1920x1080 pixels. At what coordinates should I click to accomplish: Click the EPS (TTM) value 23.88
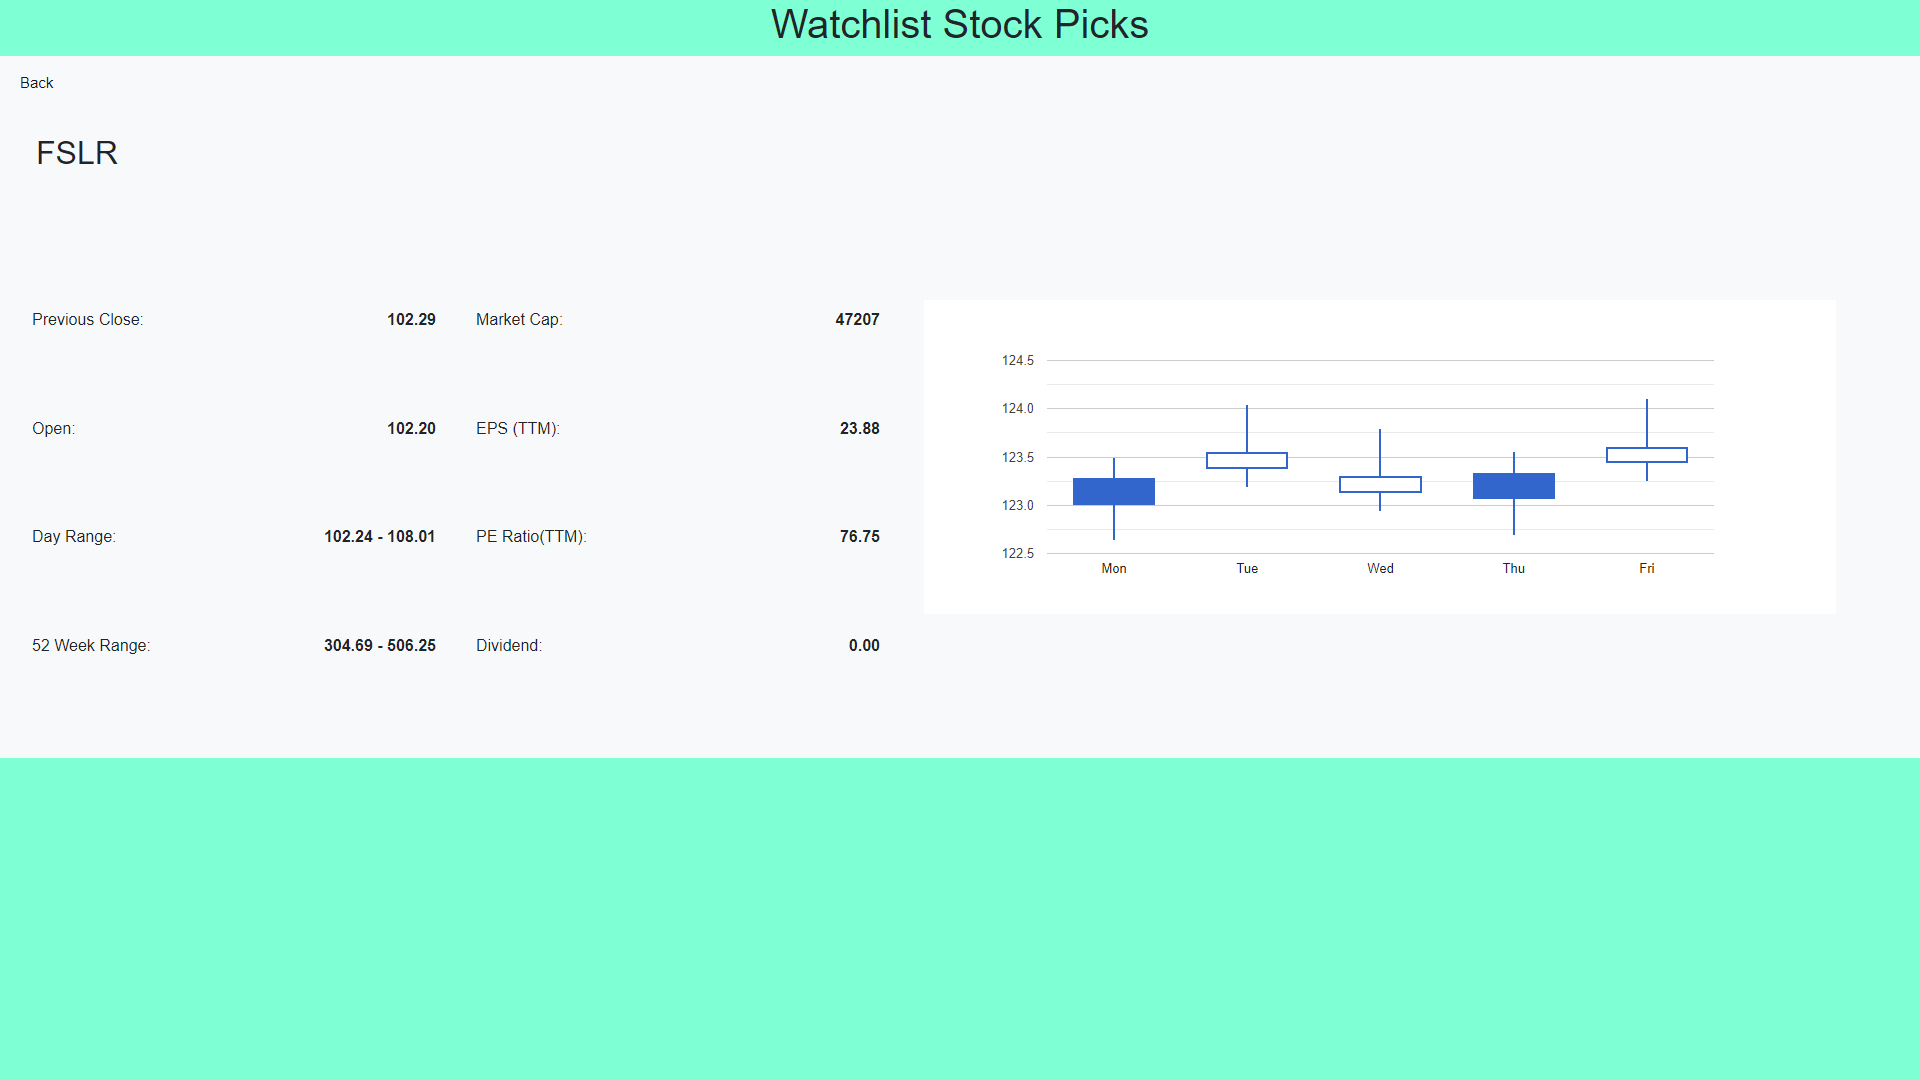[x=860, y=428]
